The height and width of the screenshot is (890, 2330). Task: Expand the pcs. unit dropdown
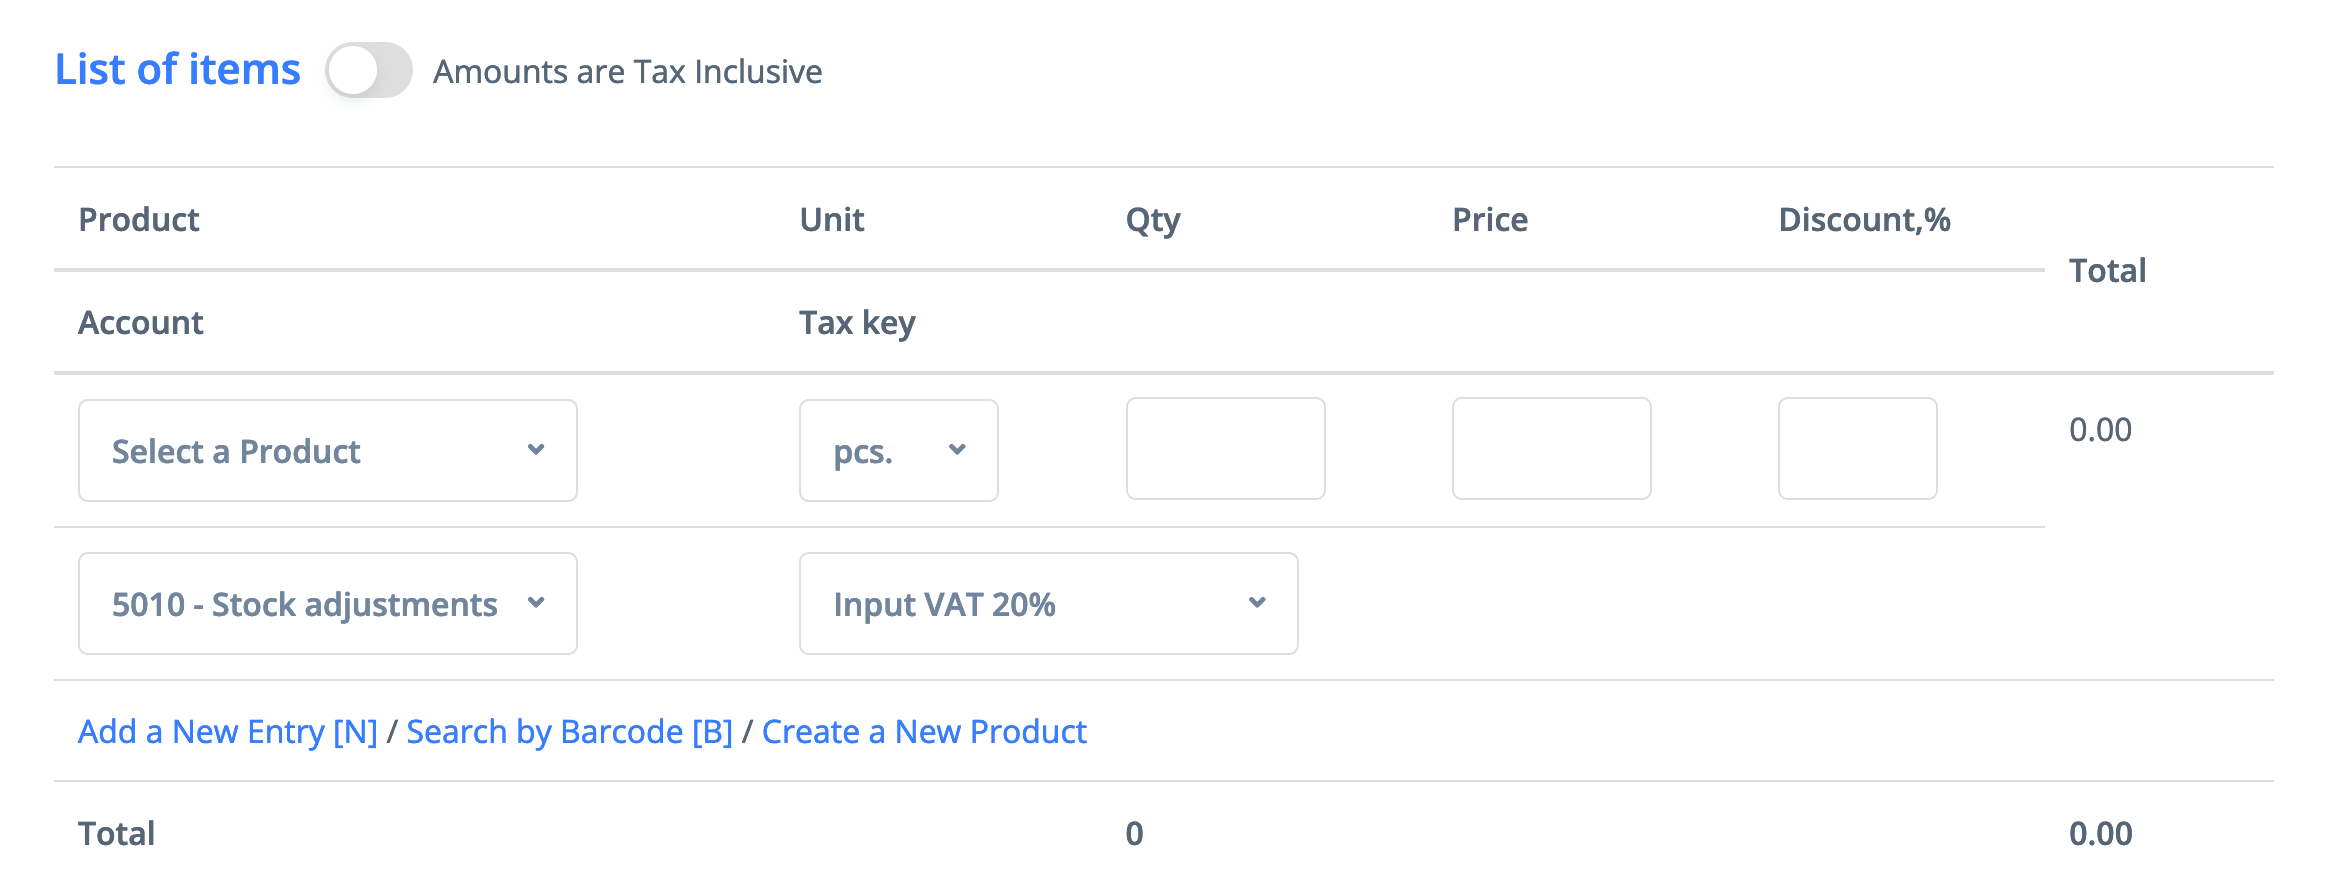898,451
